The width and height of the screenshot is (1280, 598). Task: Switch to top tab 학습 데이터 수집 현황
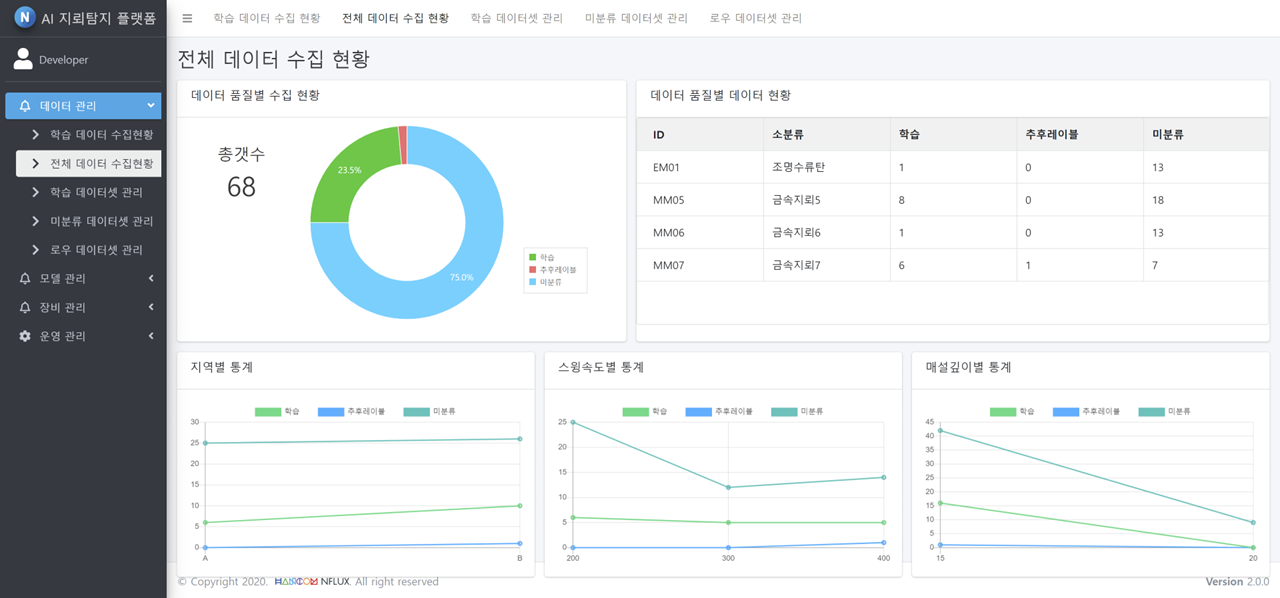coord(267,18)
